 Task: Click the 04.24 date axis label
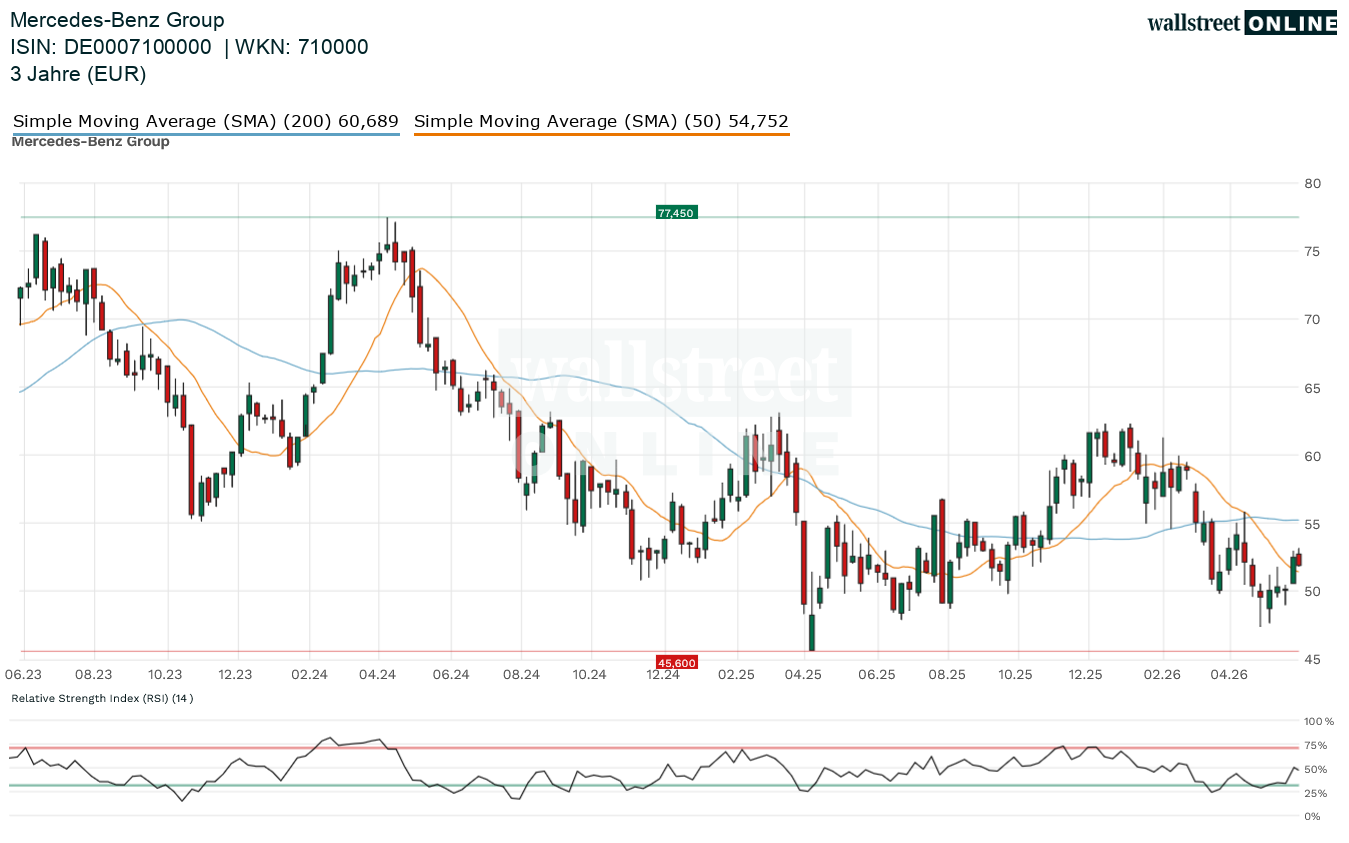tap(378, 675)
